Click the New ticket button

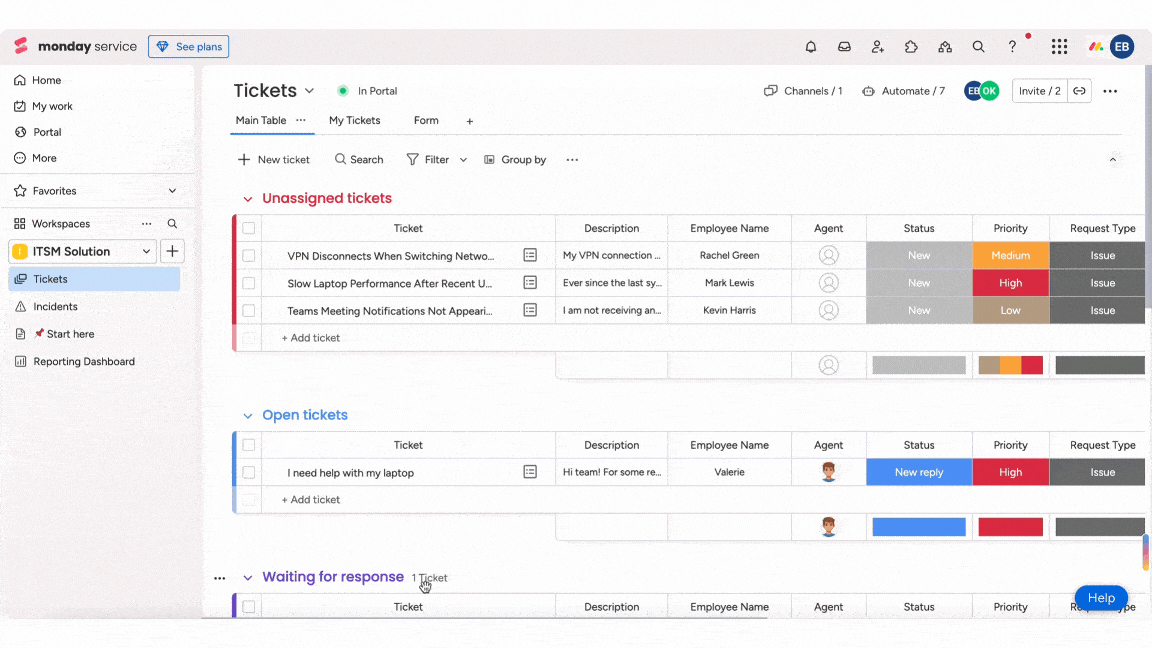point(273,159)
